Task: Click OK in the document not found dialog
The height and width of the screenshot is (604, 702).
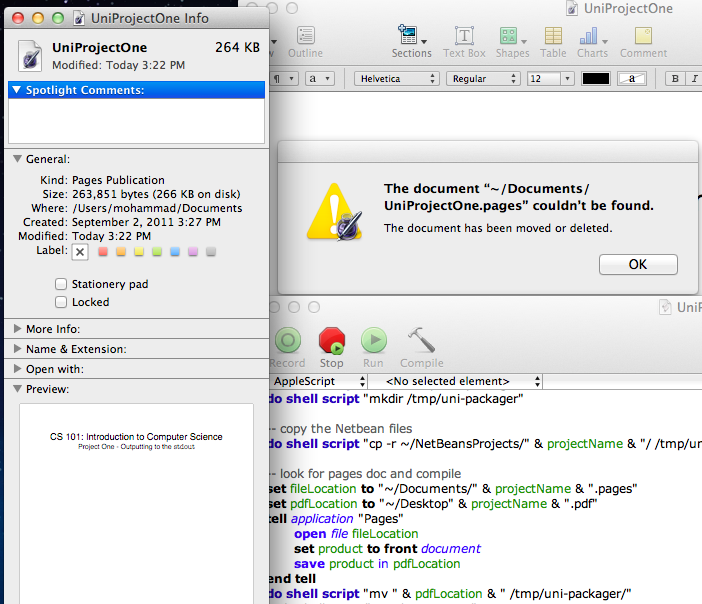Action: click(638, 264)
